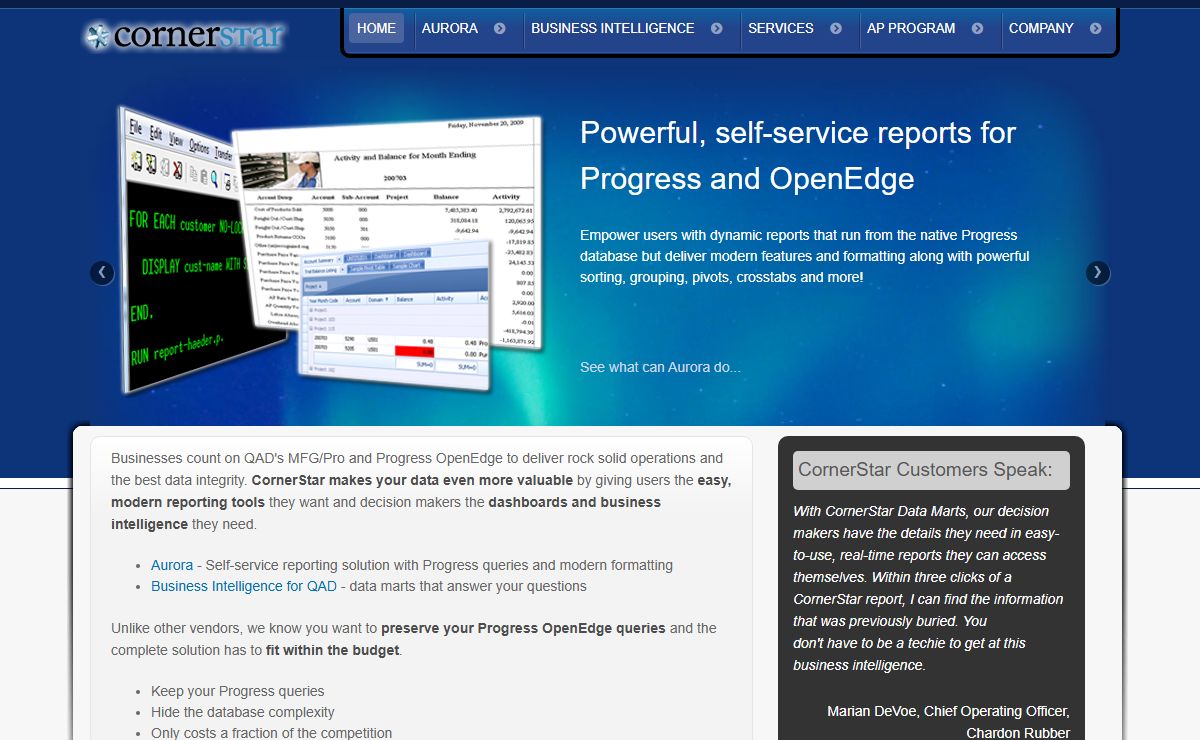Click 'Marian DeVoe, Chief Operating Officer' text
This screenshot has width=1200, height=740.
coord(948,711)
